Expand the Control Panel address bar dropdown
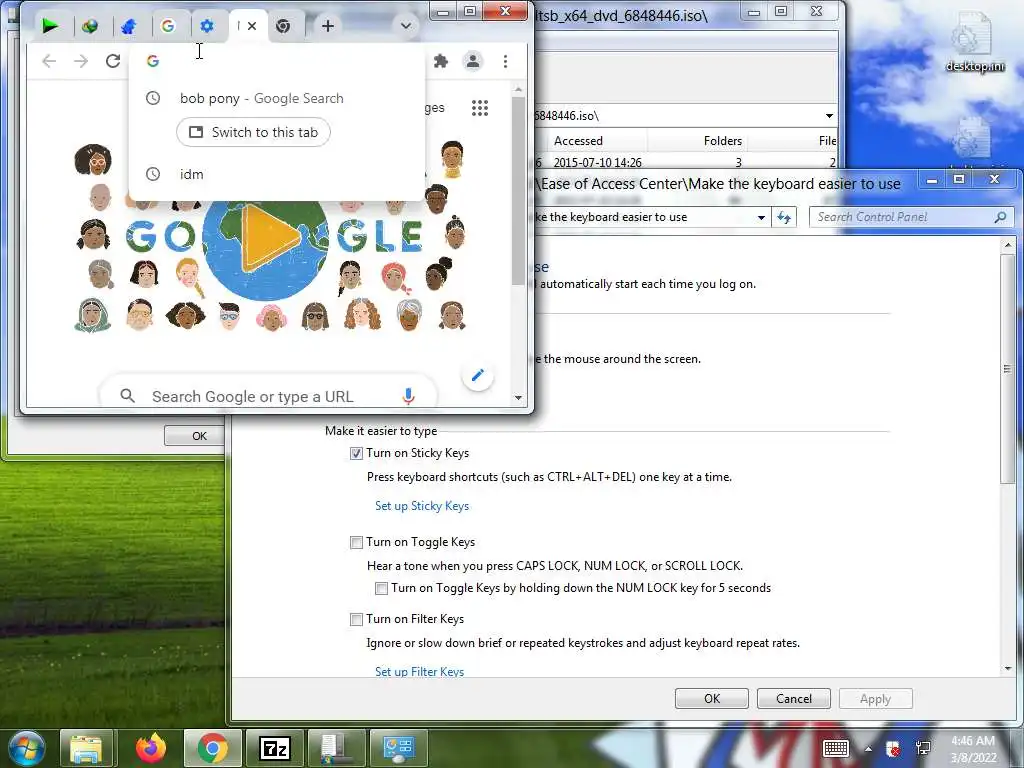1024x768 pixels. tap(761, 217)
